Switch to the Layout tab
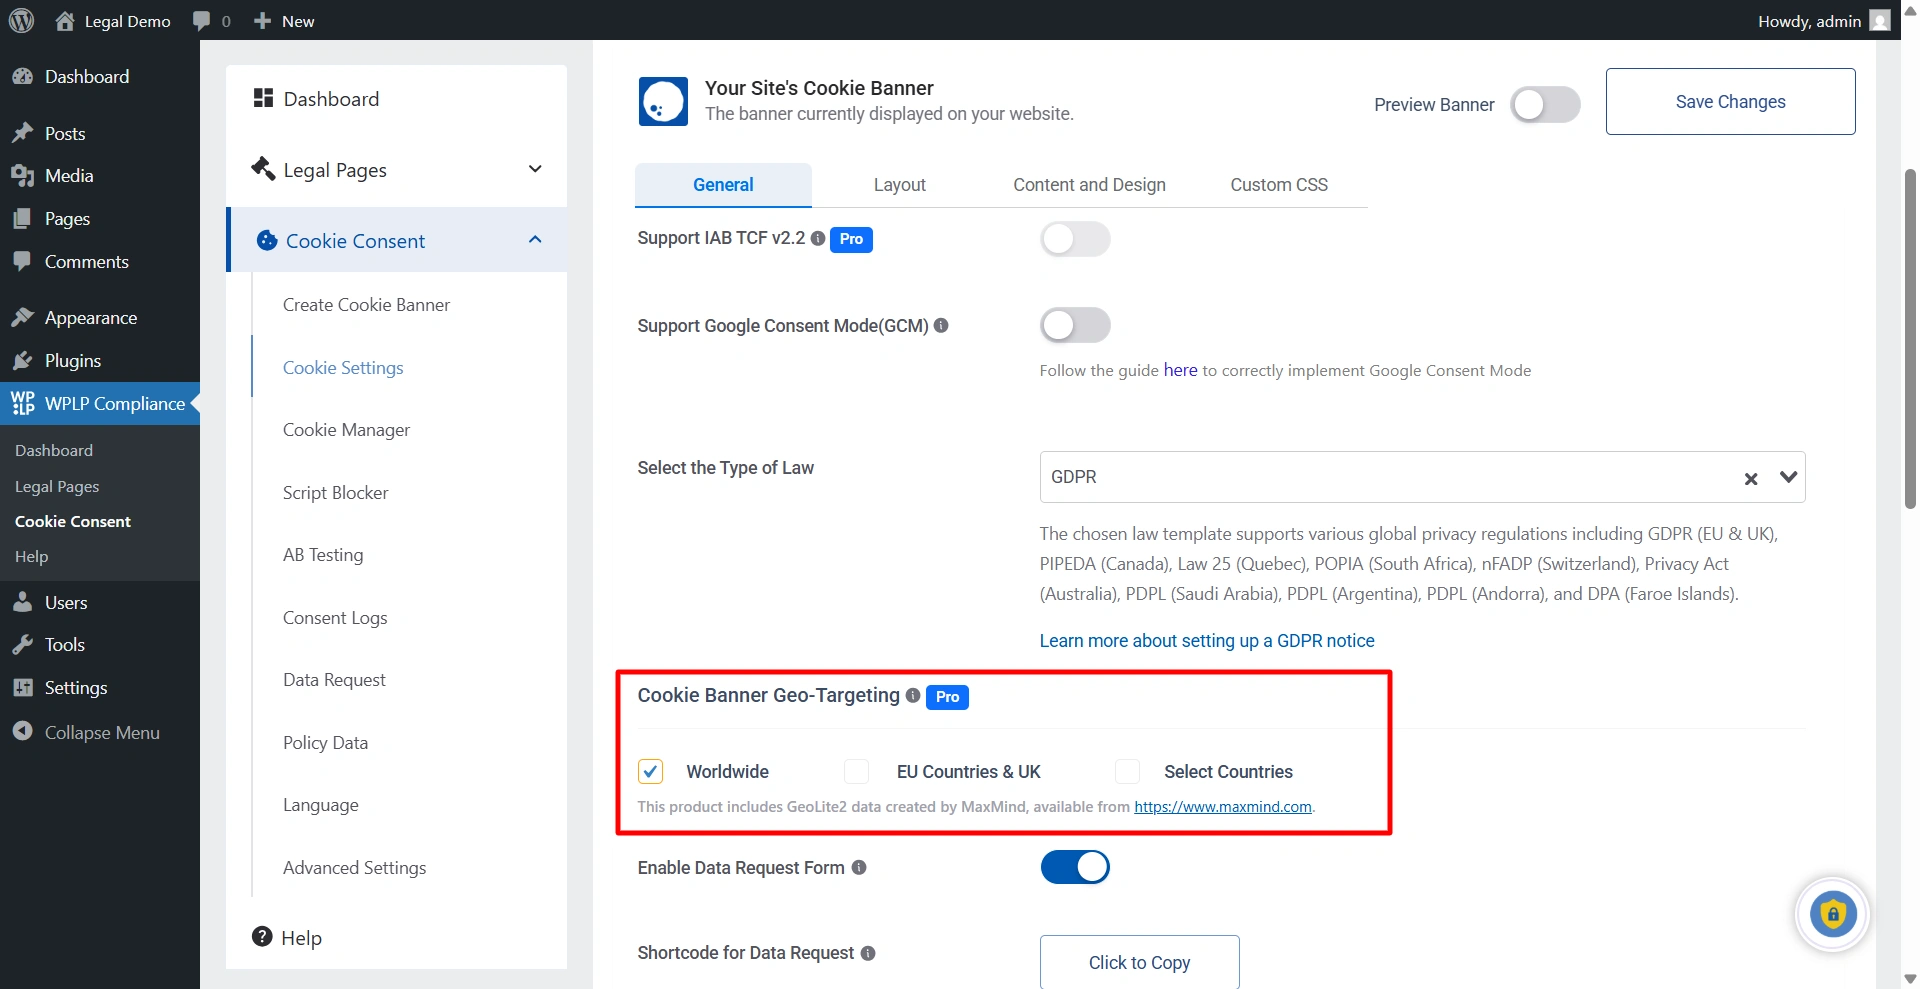Viewport: 1920px width, 989px height. 899,185
